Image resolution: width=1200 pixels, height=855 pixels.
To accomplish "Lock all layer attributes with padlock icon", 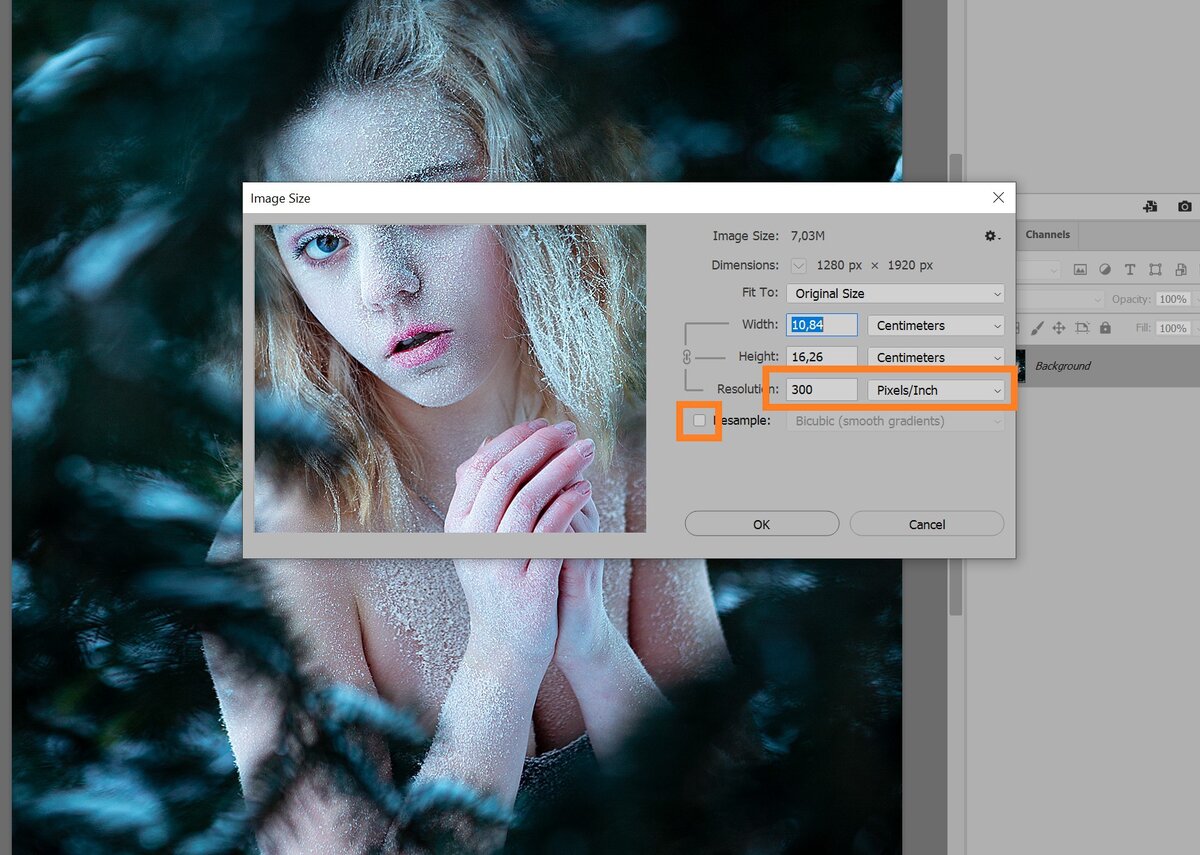I will [x=1105, y=328].
